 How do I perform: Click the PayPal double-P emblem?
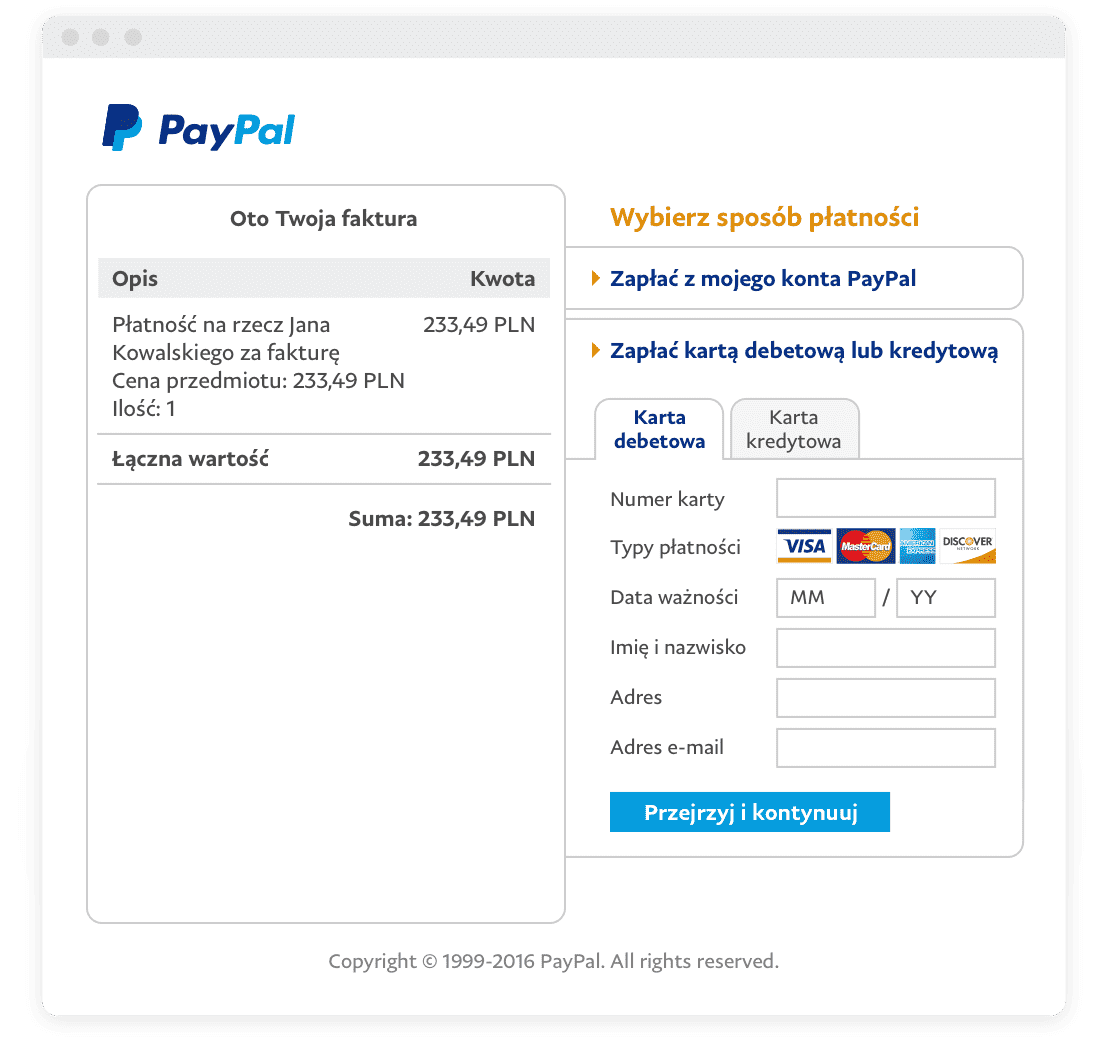pos(122,127)
